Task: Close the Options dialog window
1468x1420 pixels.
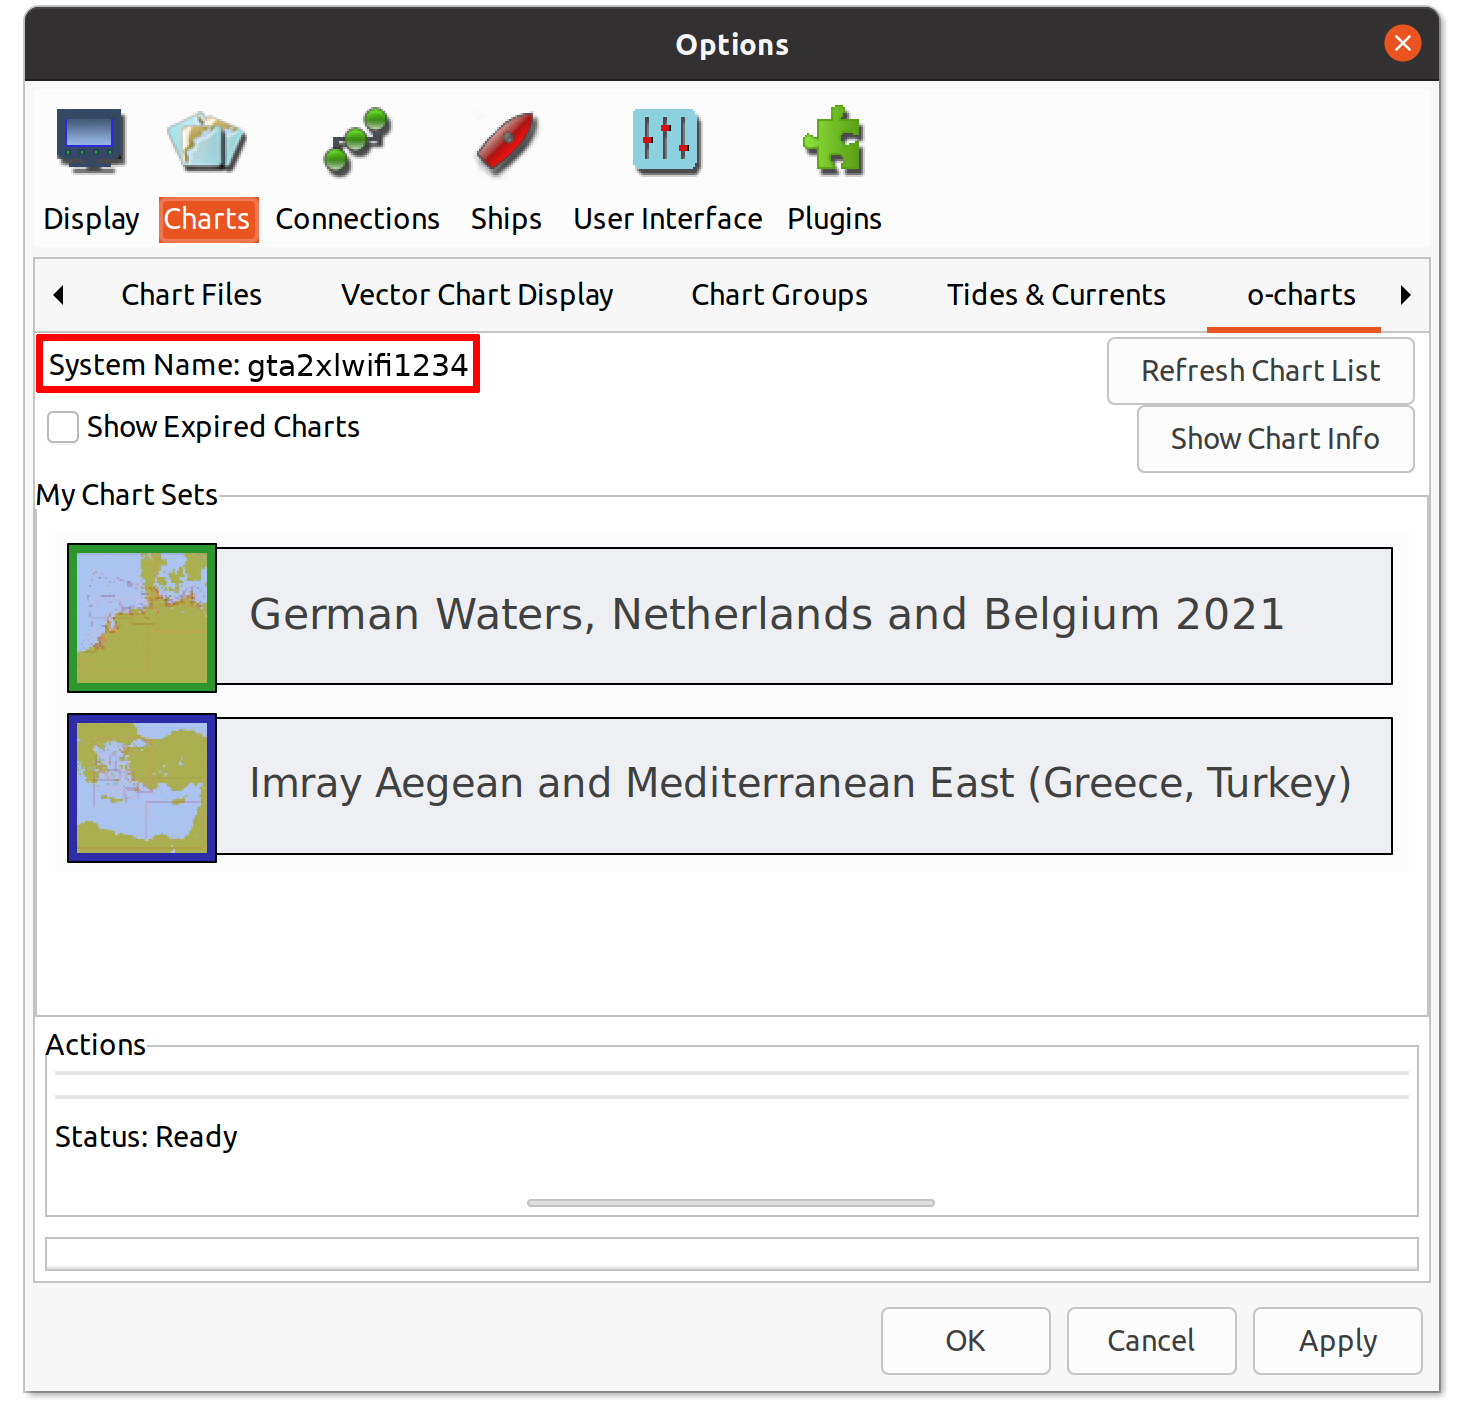Action: (1402, 43)
